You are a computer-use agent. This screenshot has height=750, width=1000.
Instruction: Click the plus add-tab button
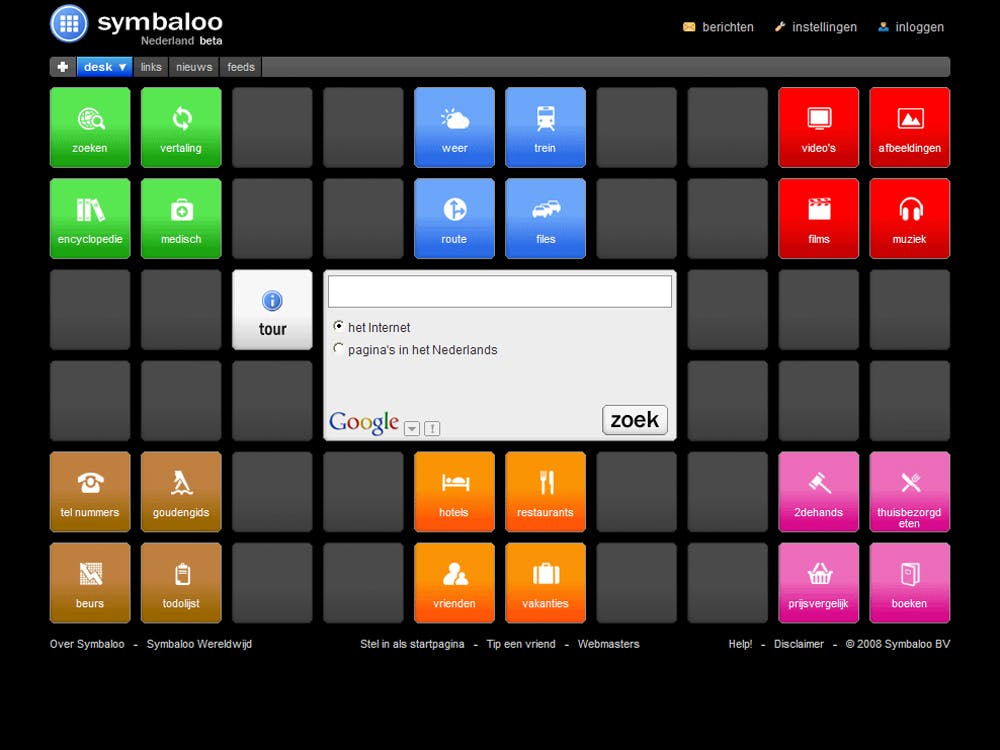pyautogui.click(x=62, y=67)
